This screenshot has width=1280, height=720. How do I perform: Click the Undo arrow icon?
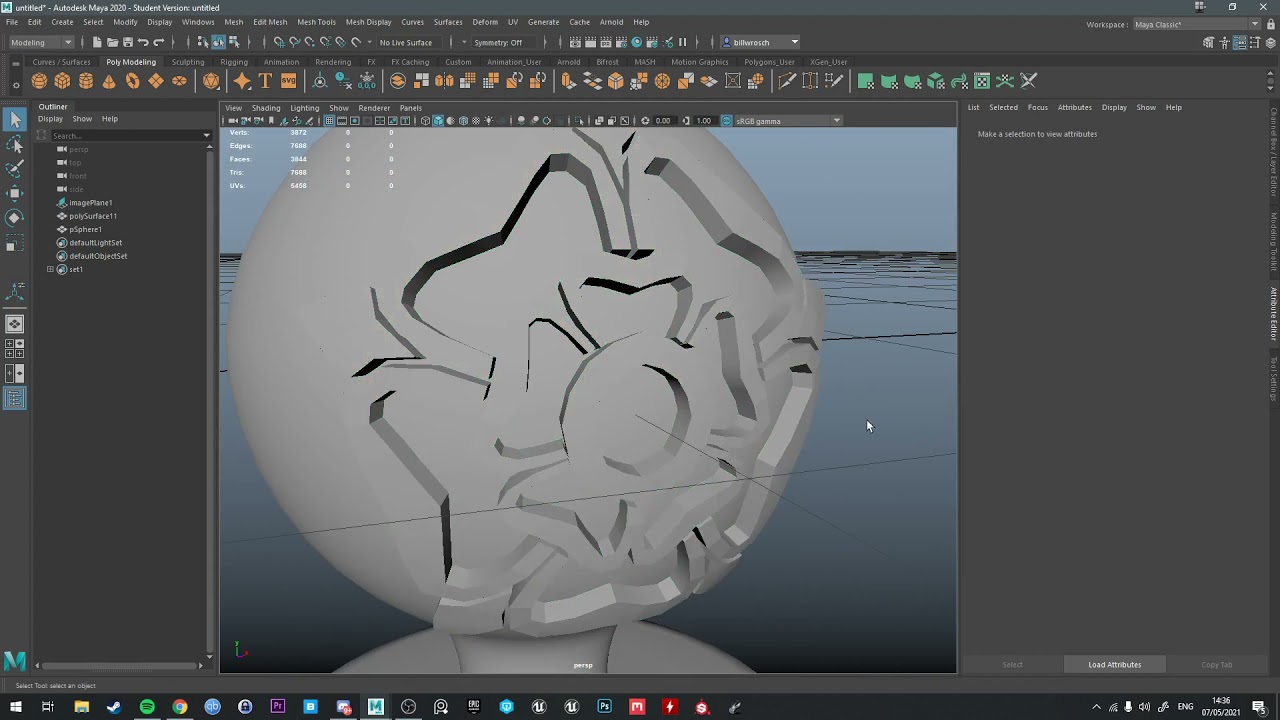coord(143,42)
